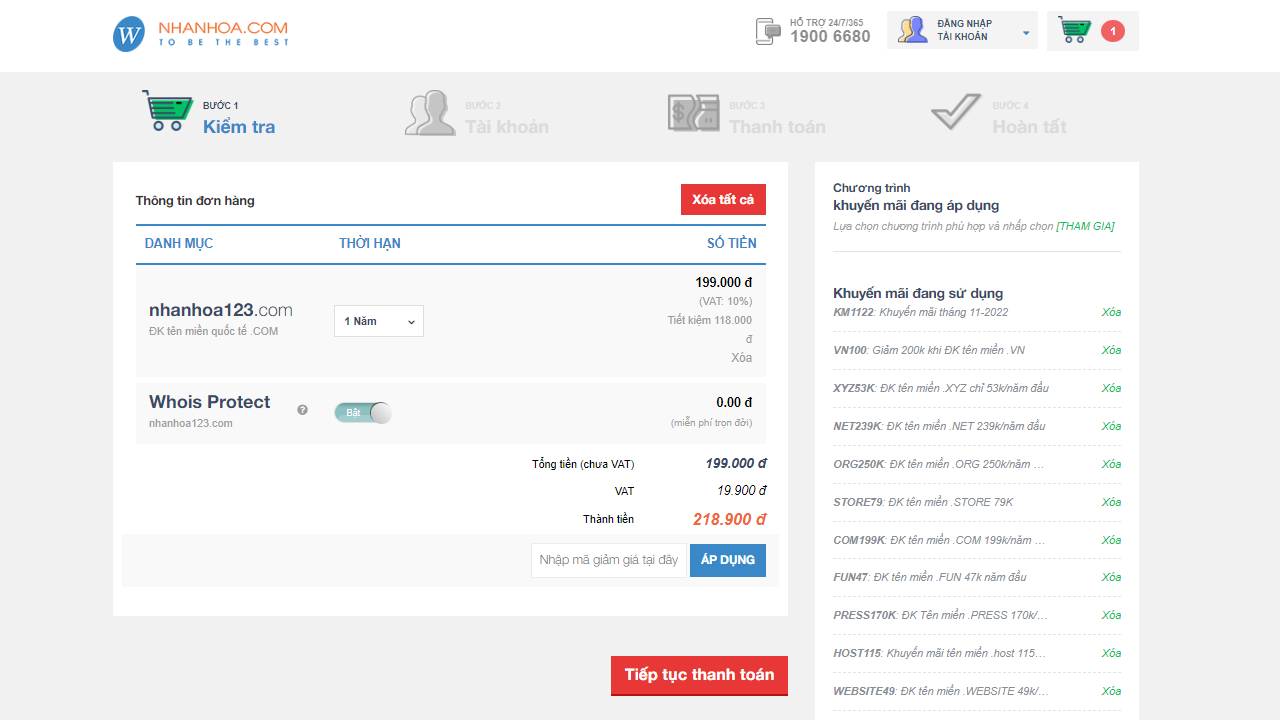Toggle the Whois Protect switch
Screen dimensions: 1280x720
pyautogui.click(x=363, y=412)
